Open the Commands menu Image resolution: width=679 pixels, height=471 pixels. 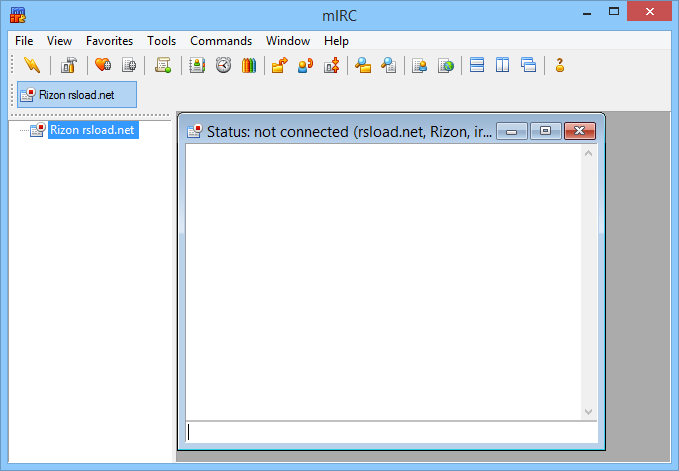coord(221,41)
